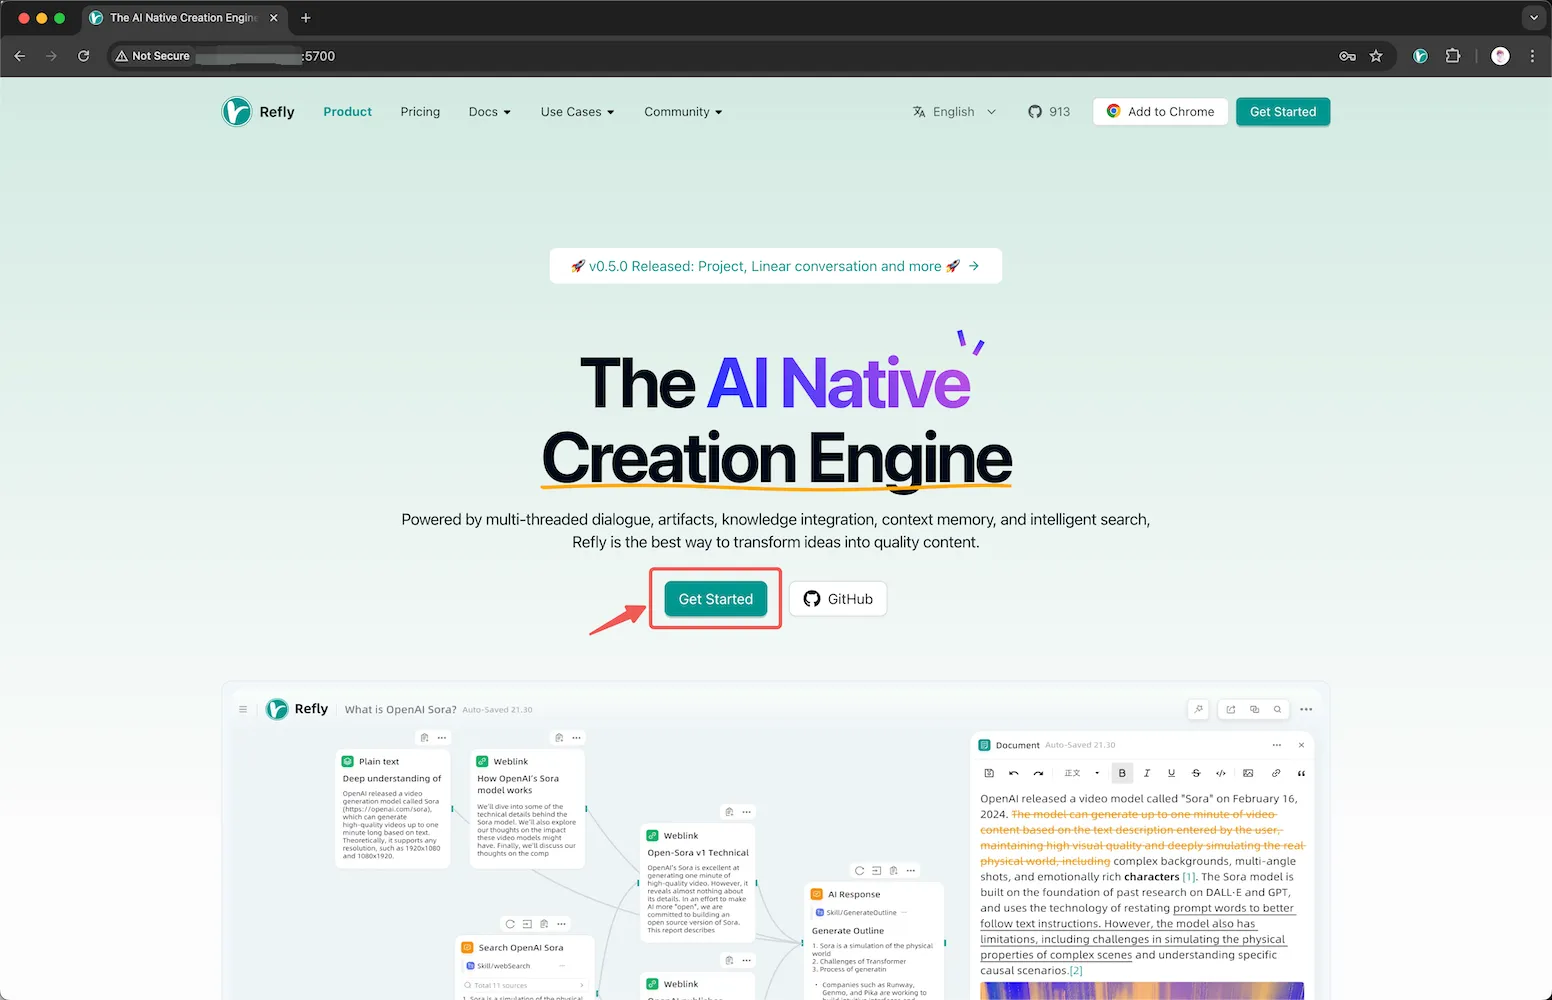Open the password manager key icon

point(1347,56)
